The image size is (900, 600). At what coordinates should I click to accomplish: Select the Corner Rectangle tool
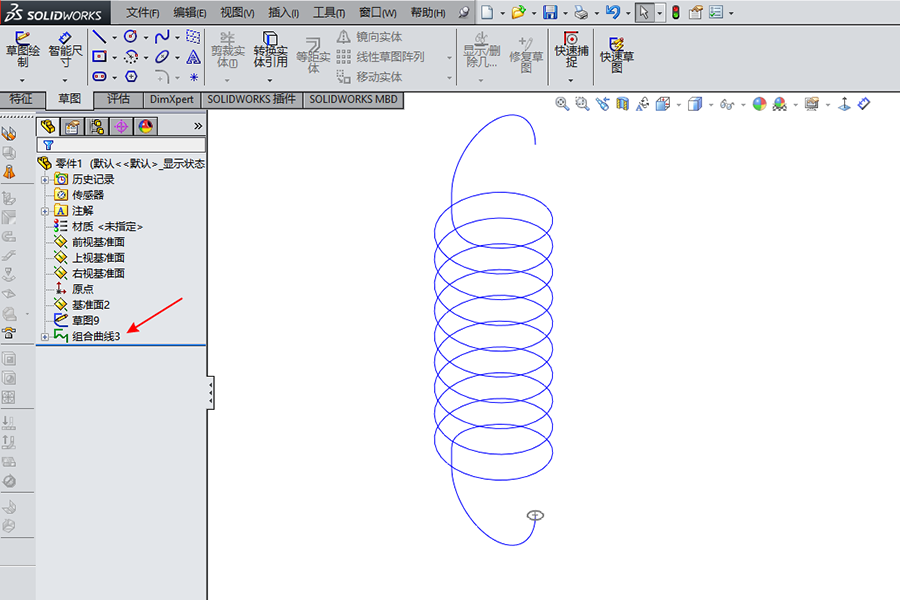pyautogui.click(x=99, y=57)
